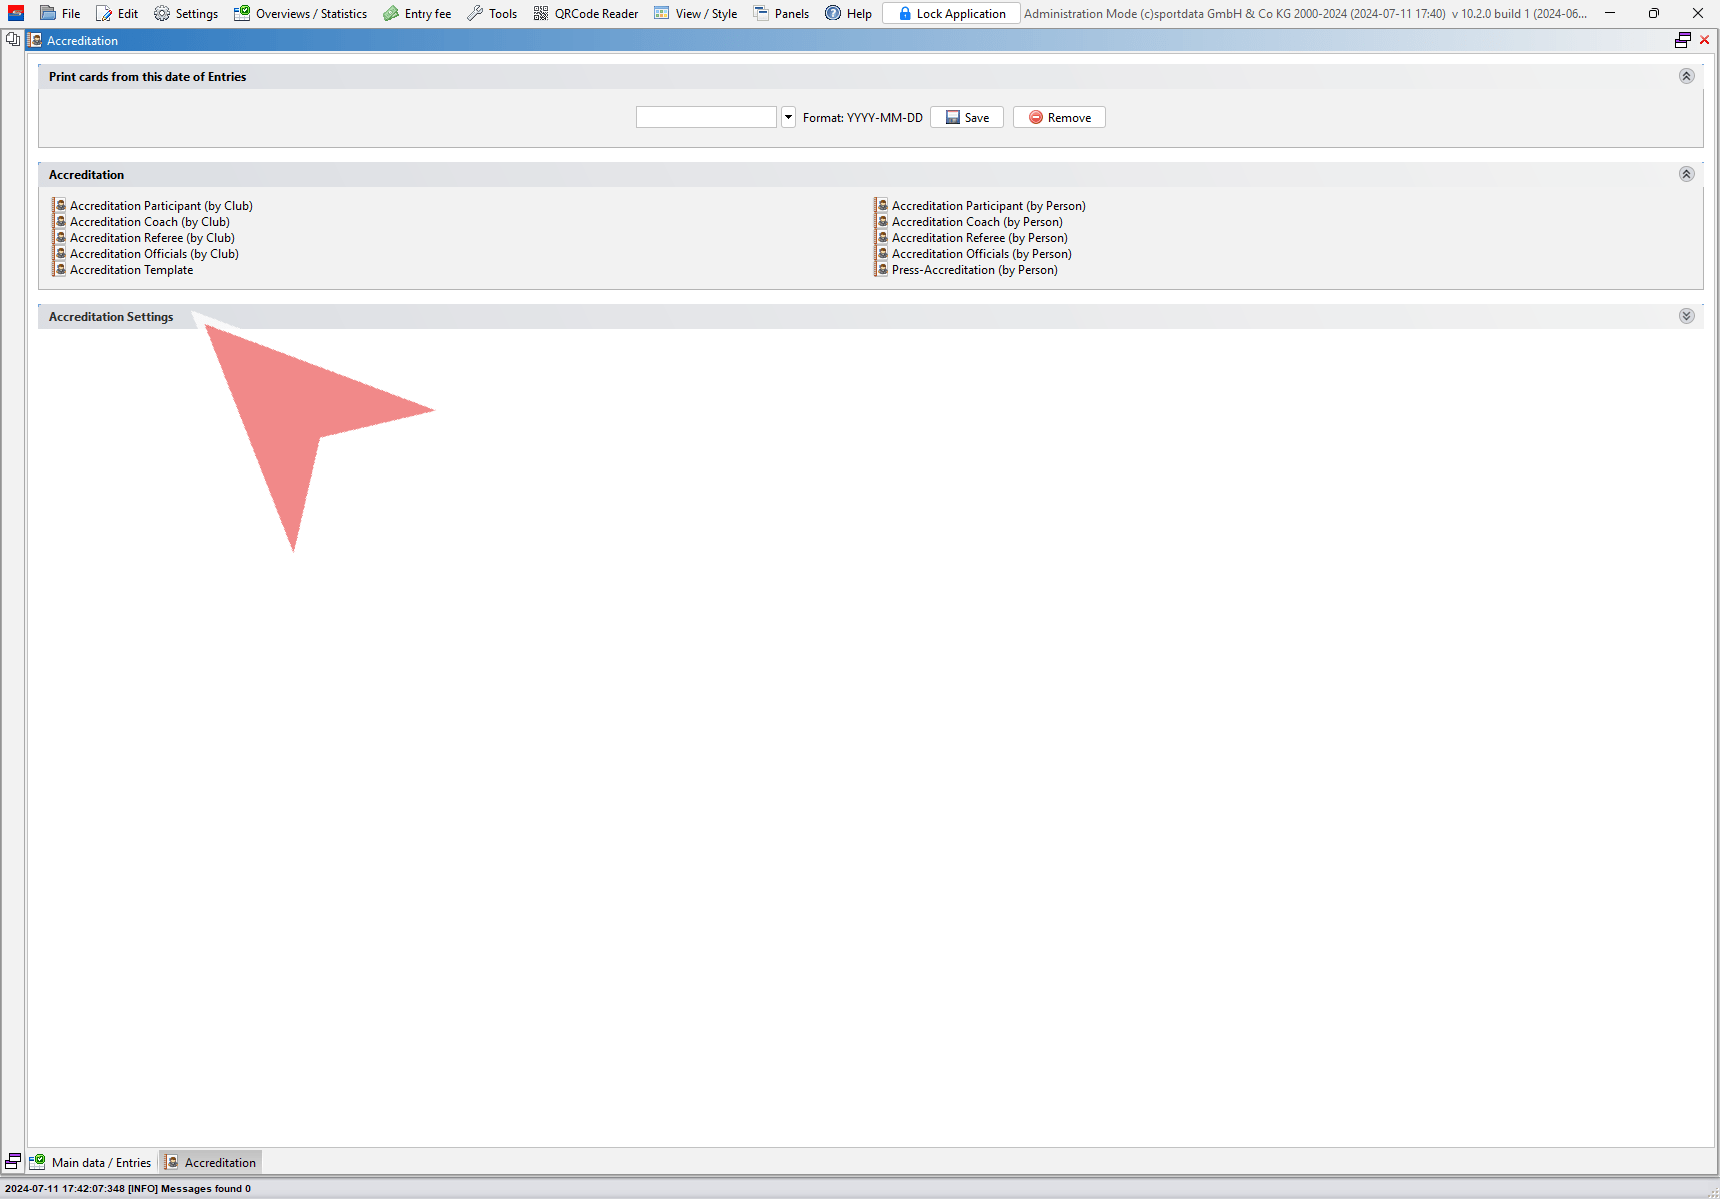Click the Save button for date
Screen dimensions: 1720x1200
(966, 118)
